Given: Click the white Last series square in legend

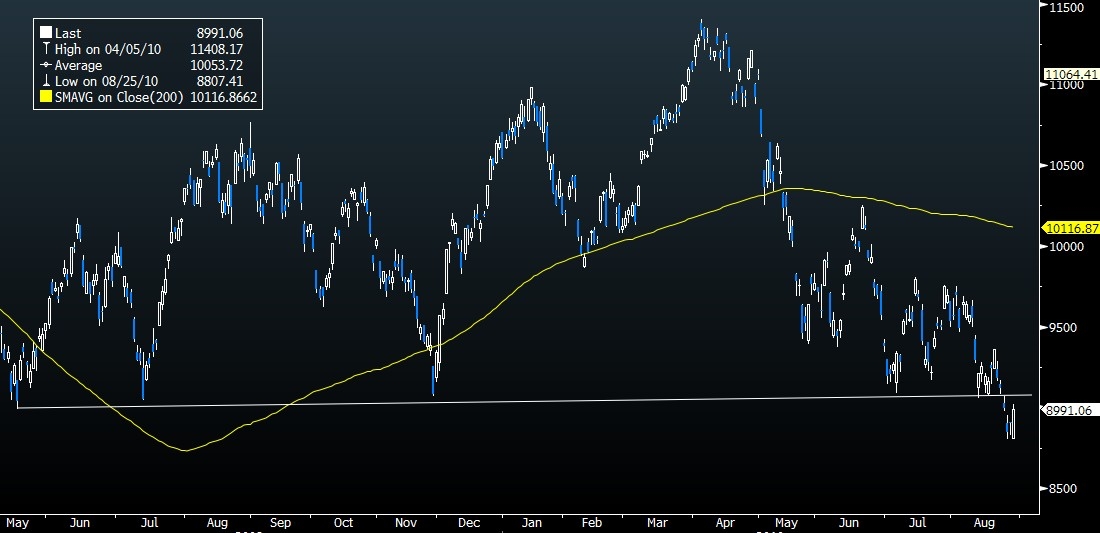Looking at the screenshot, I should [x=46, y=33].
